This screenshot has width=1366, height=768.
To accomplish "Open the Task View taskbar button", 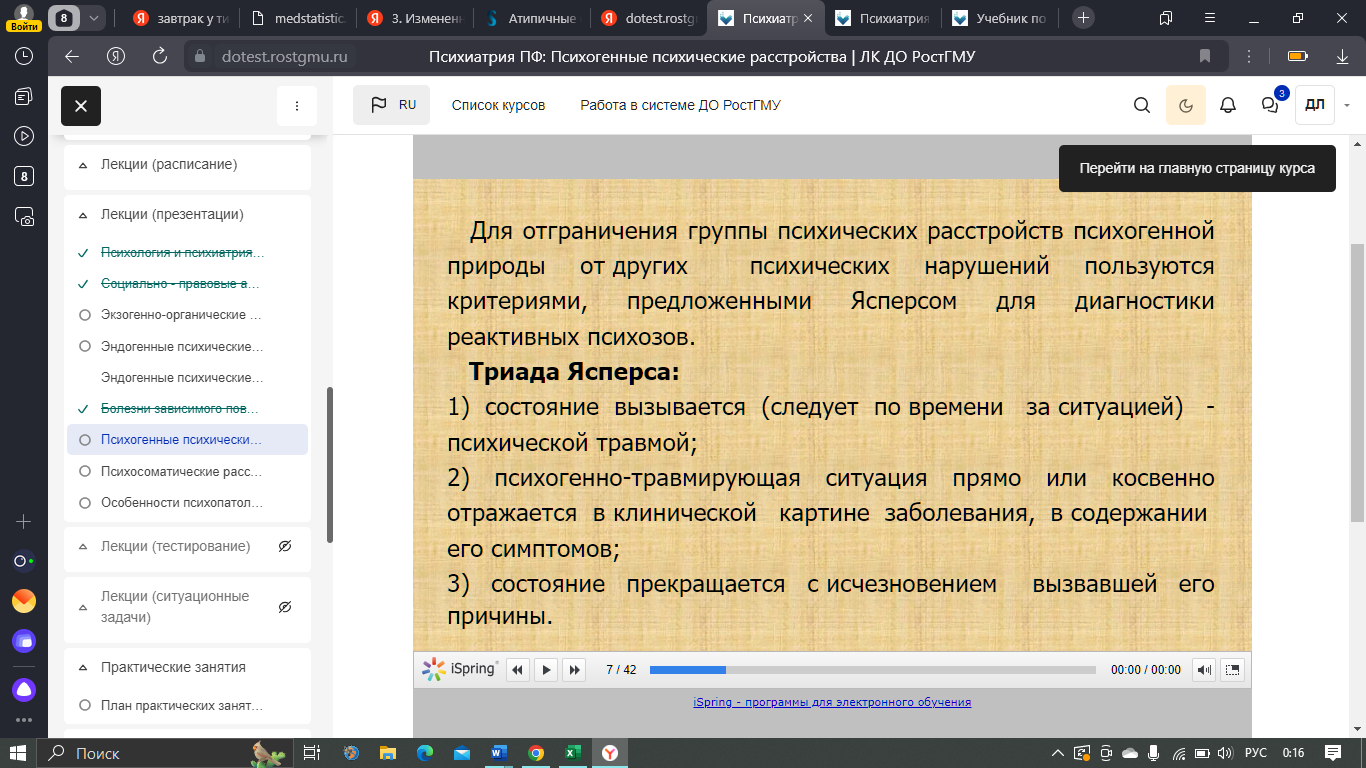I will click(312, 753).
